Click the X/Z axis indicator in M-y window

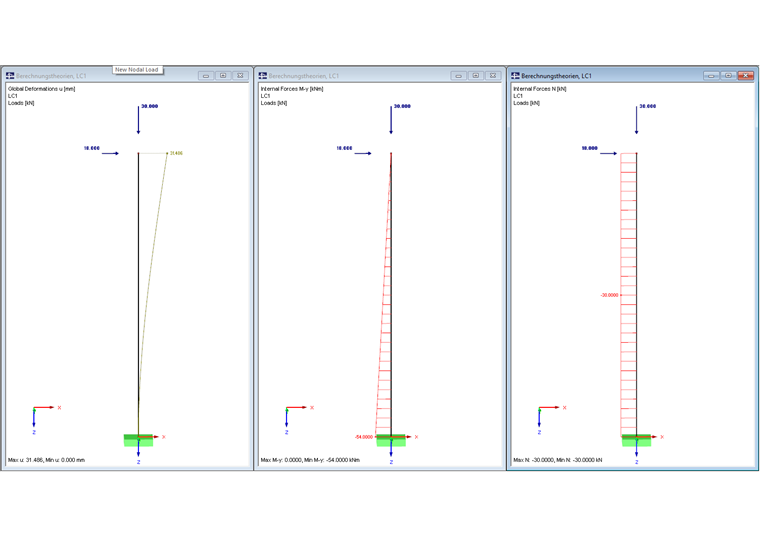(298, 419)
